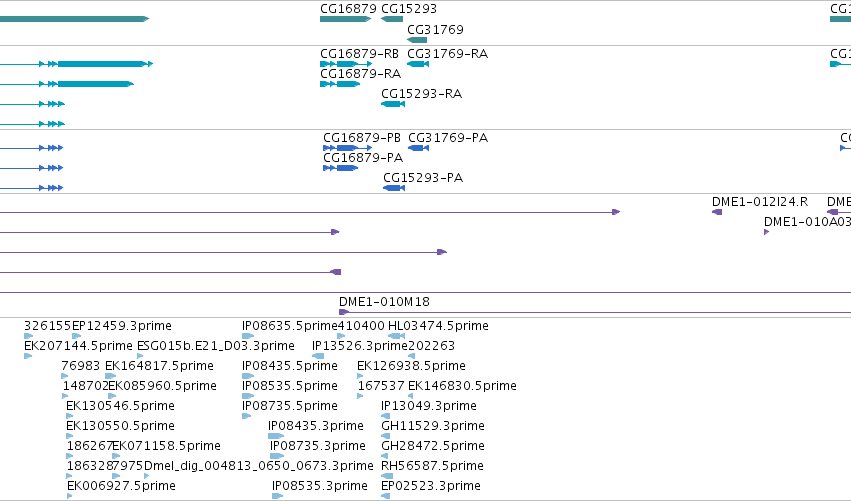Viewport: 851px width, 501px height.
Task: Click insertion 410400
Action: (341, 337)
